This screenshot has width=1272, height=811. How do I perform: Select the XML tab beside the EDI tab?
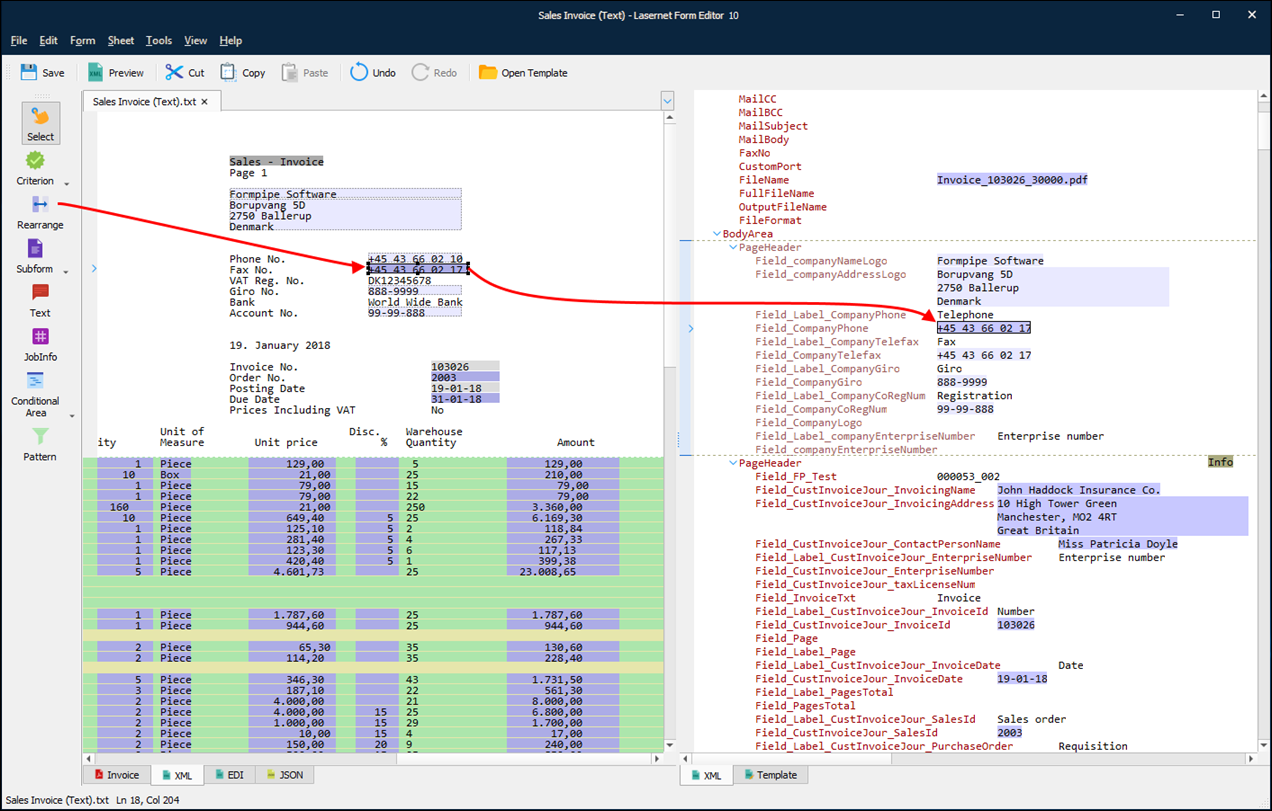[177, 775]
